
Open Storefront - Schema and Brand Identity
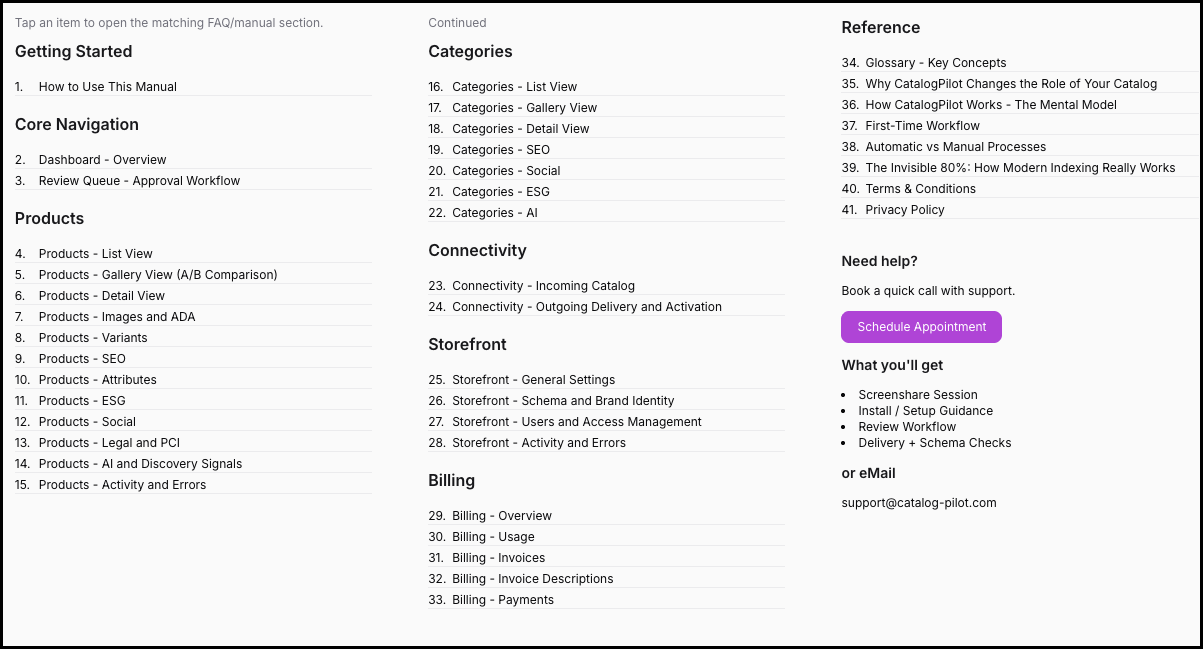tap(563, 401)
